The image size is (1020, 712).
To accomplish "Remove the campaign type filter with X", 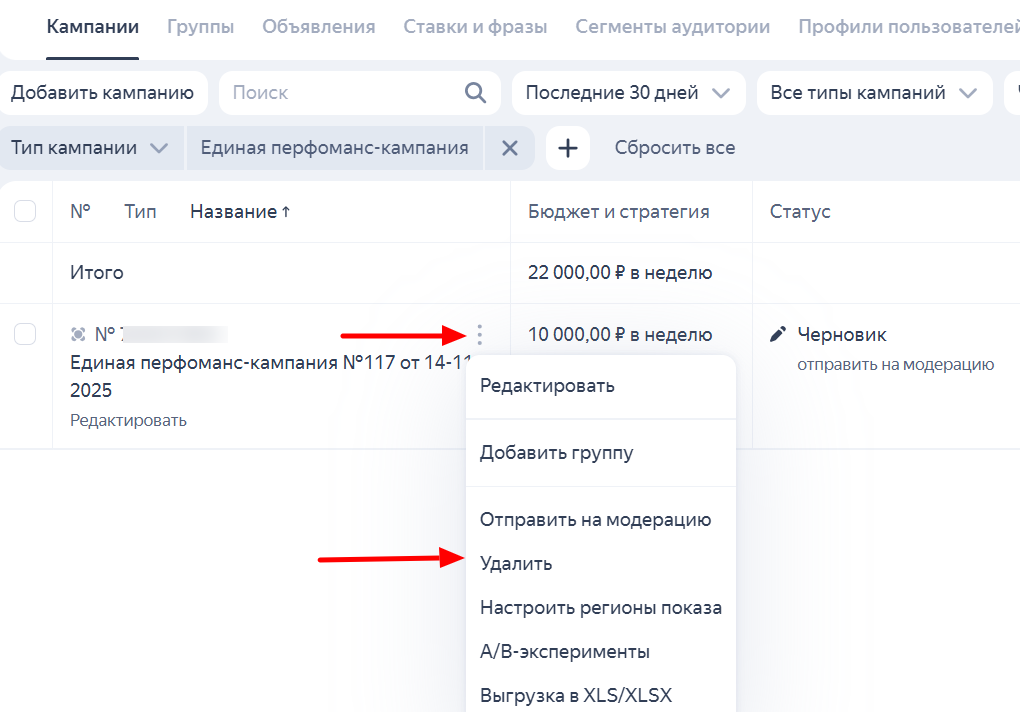I will click(509, 148).
